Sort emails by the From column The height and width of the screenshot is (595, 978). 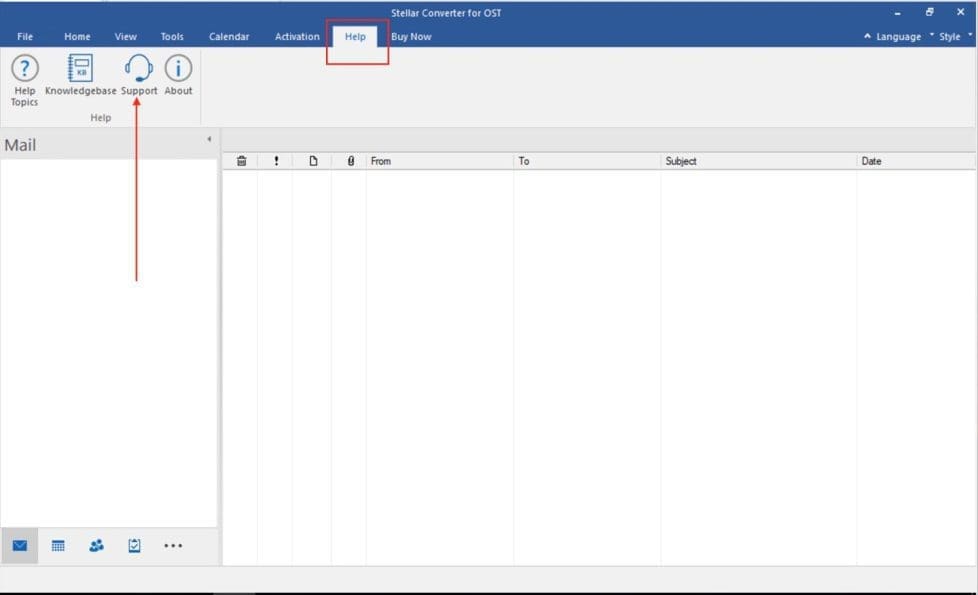[x=439, y=161]
